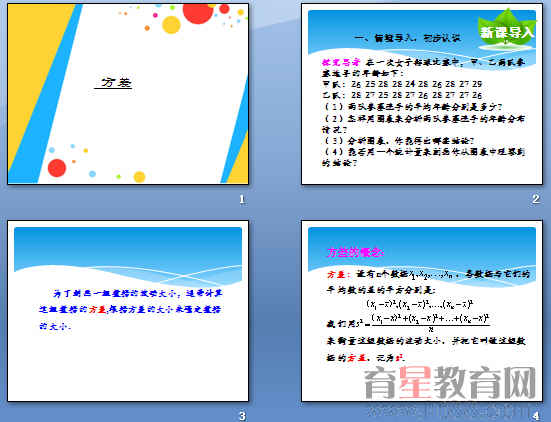
Task: Click the red 方差 word in slide three
Action: [x=97, y=310]
